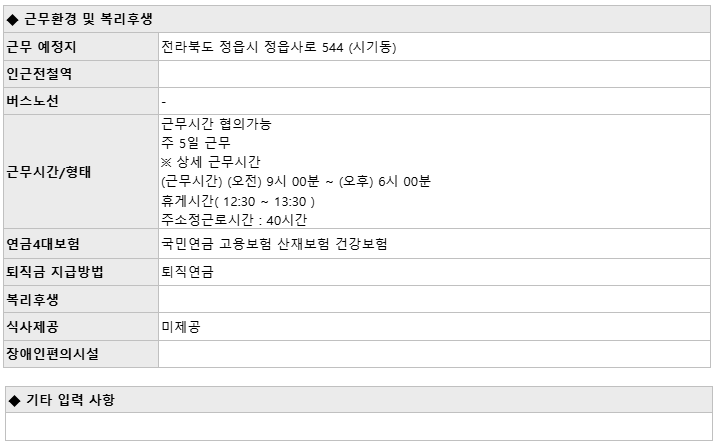718x445 pixels.
Task: Click the diamond icon beside 근무환경 및 복리후생
Action: pos(13,20)
